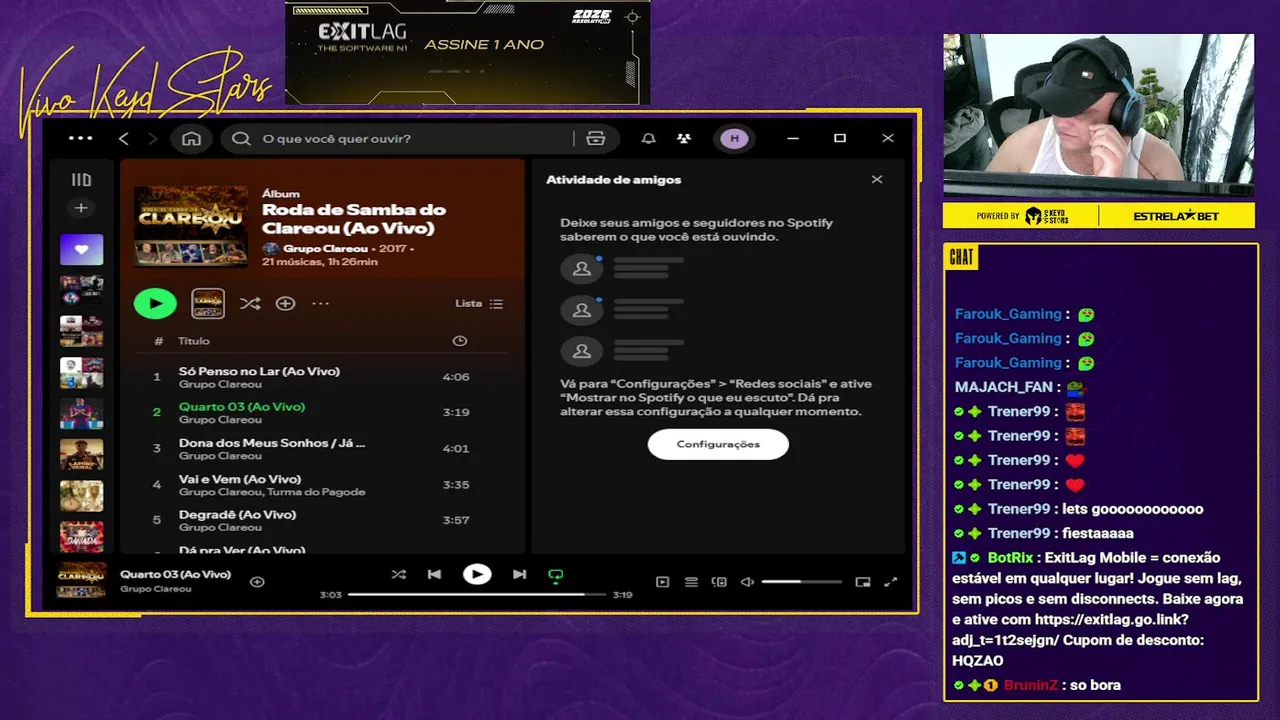Click the 'ESTRELA BET' sponsor logo
1280x720 pixels.
click(x=1177, y=216)
